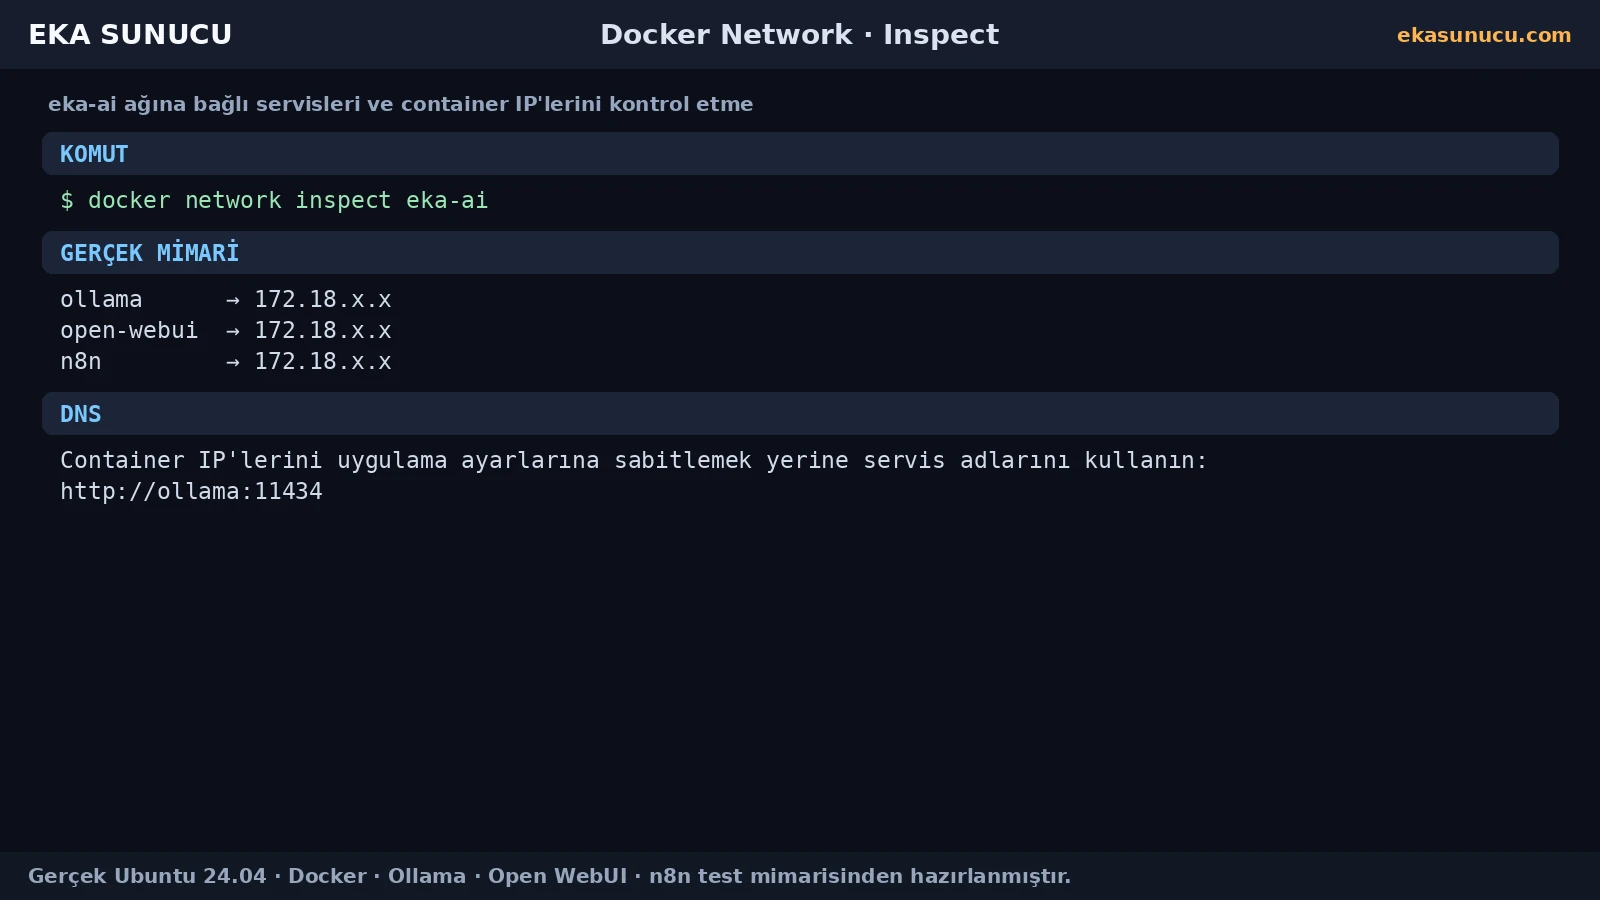1600x900 pixels.
Task: Click the 'Docker Network · Inspect' heading
Action: click(x=800, y=35)
